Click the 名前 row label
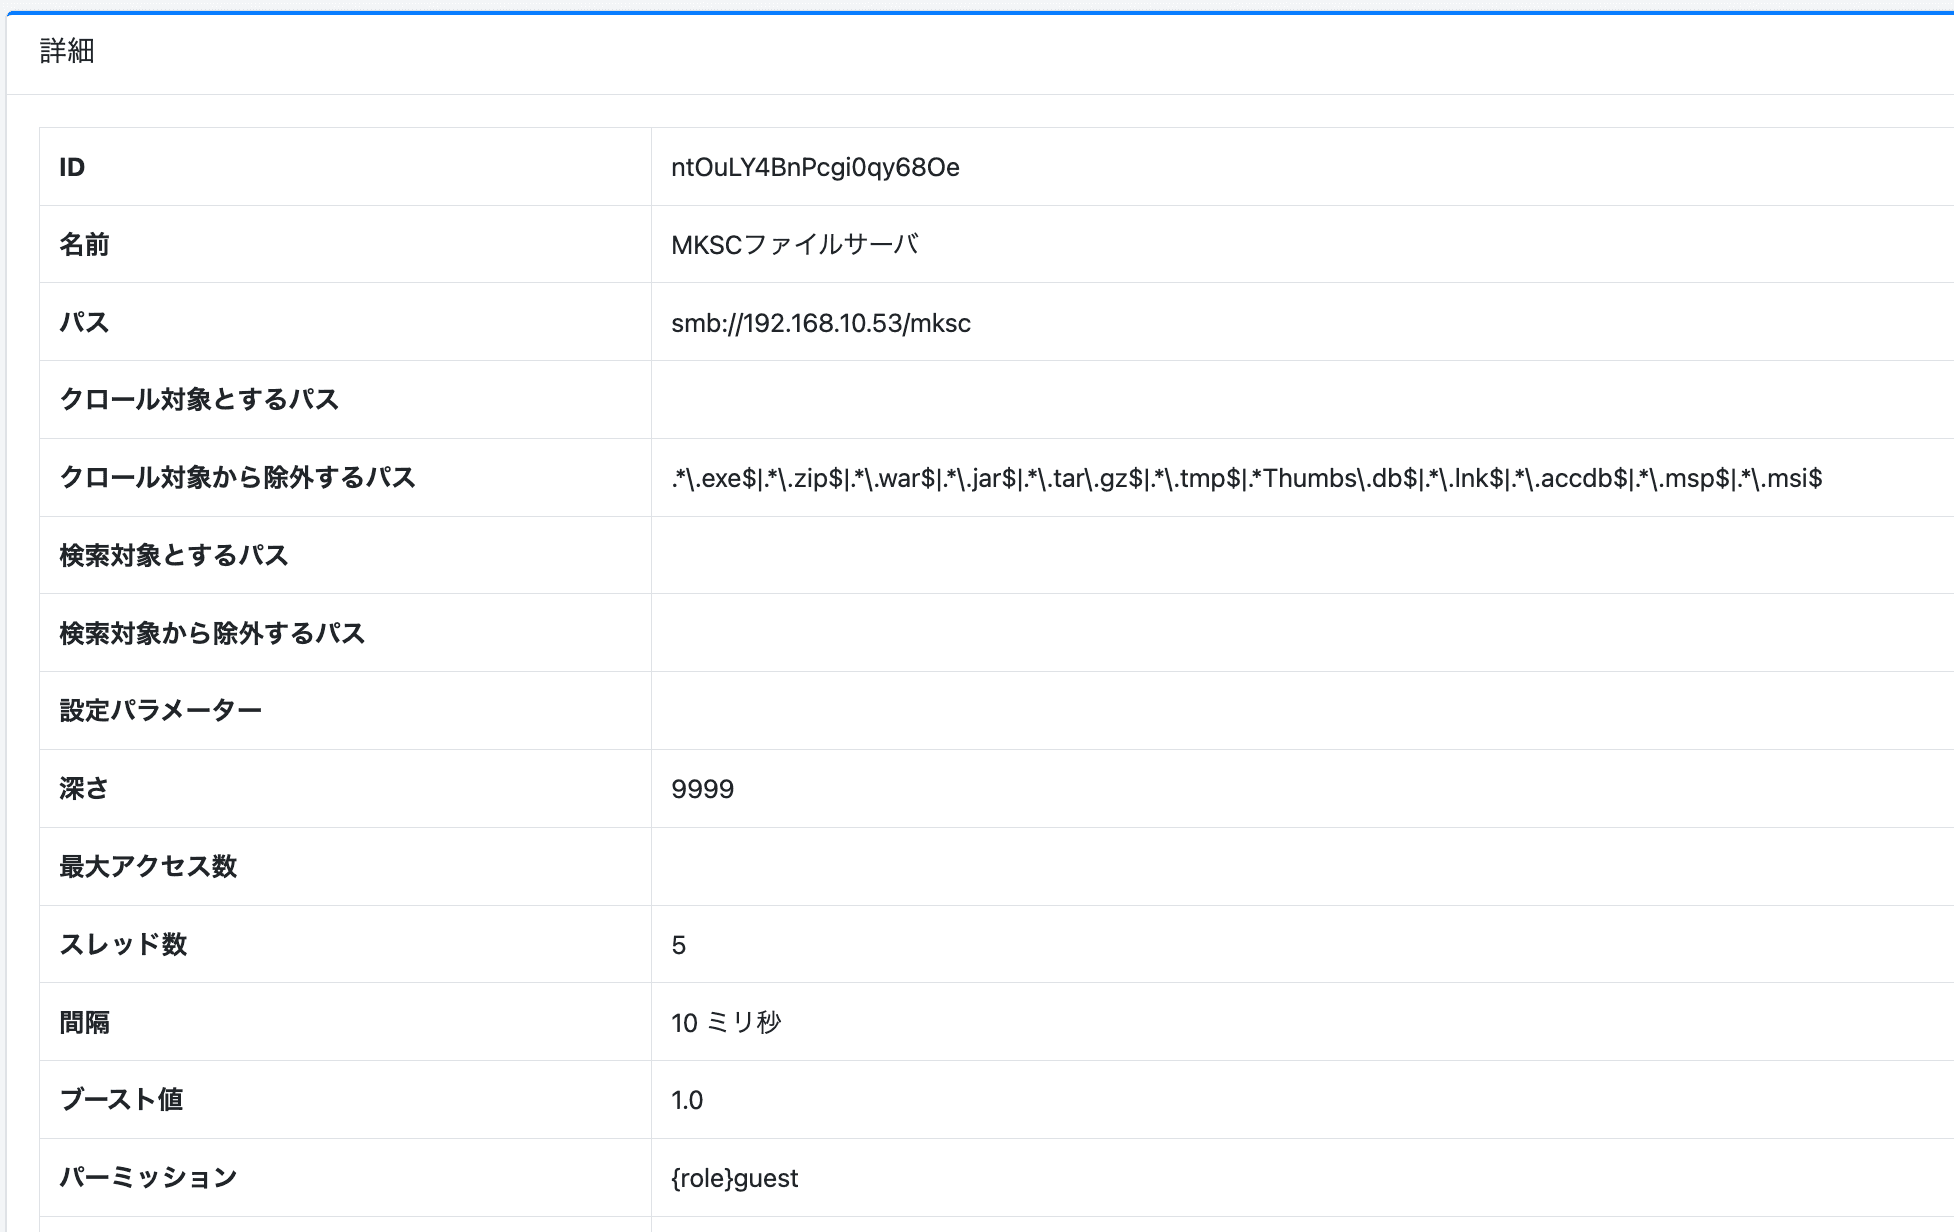 [84, 245]
